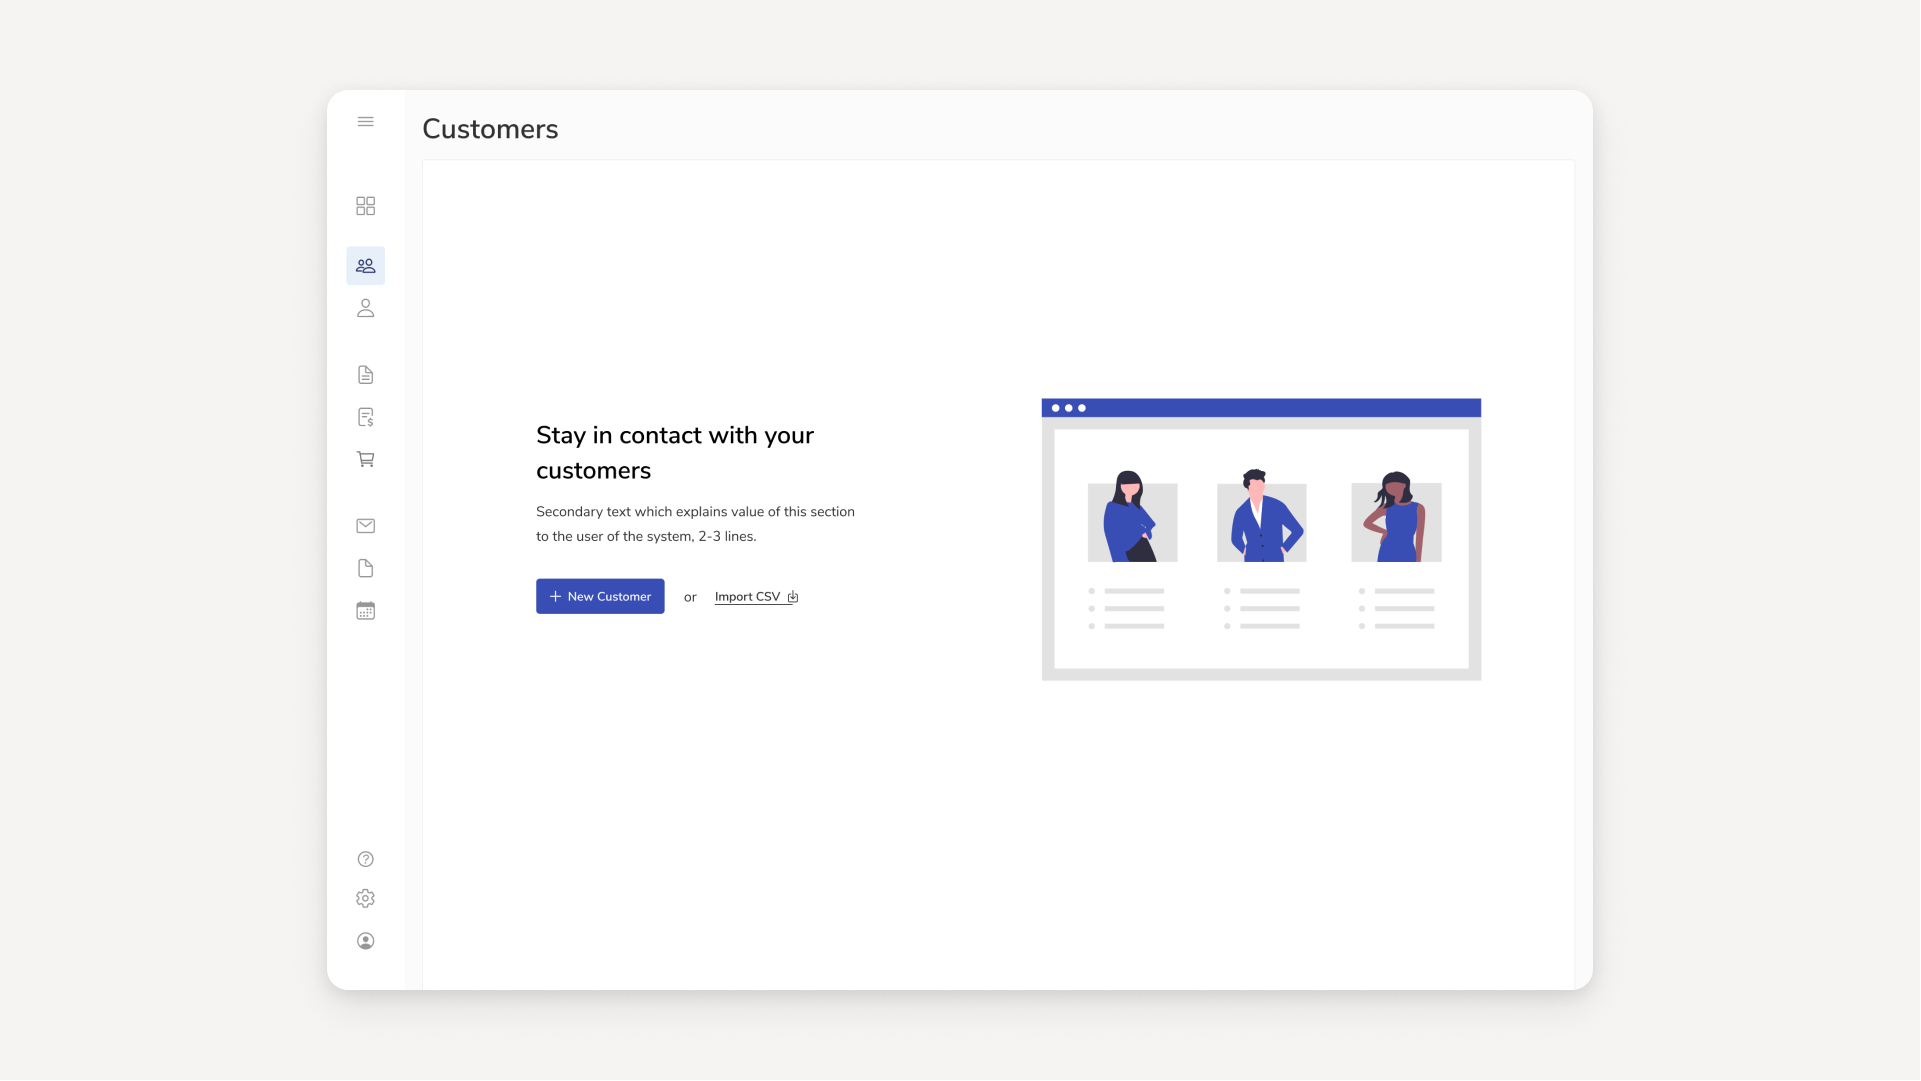1921x1081 pixels.
Task: Open the calendar icon in sidebar
Action: (x=365, y=610)
